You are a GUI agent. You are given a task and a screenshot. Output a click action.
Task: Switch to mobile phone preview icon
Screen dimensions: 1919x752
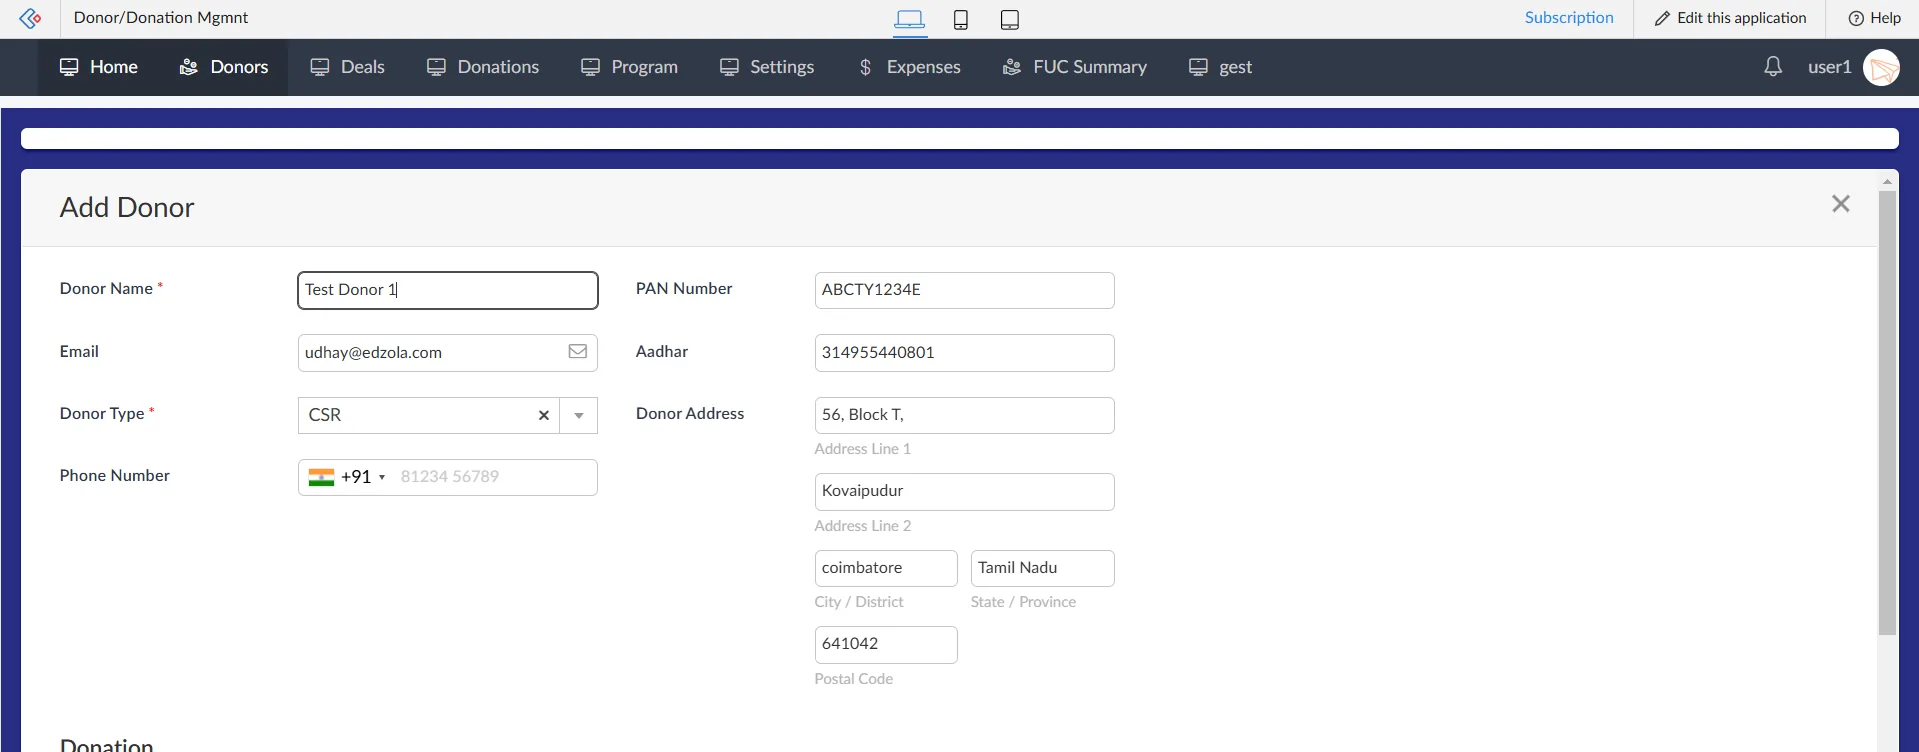(961, 19)
